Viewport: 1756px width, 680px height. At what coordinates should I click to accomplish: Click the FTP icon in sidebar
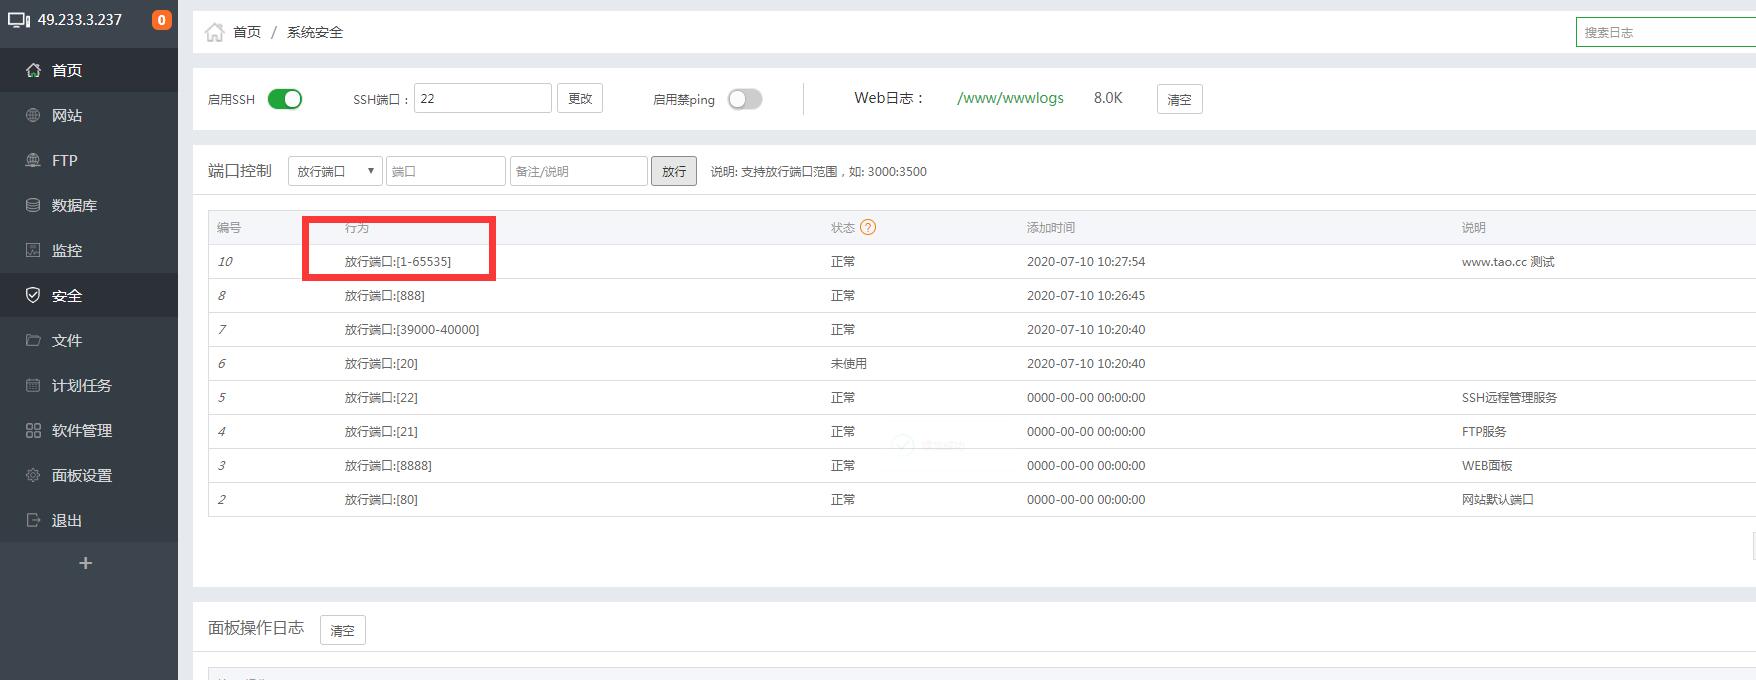click(33, 160)
